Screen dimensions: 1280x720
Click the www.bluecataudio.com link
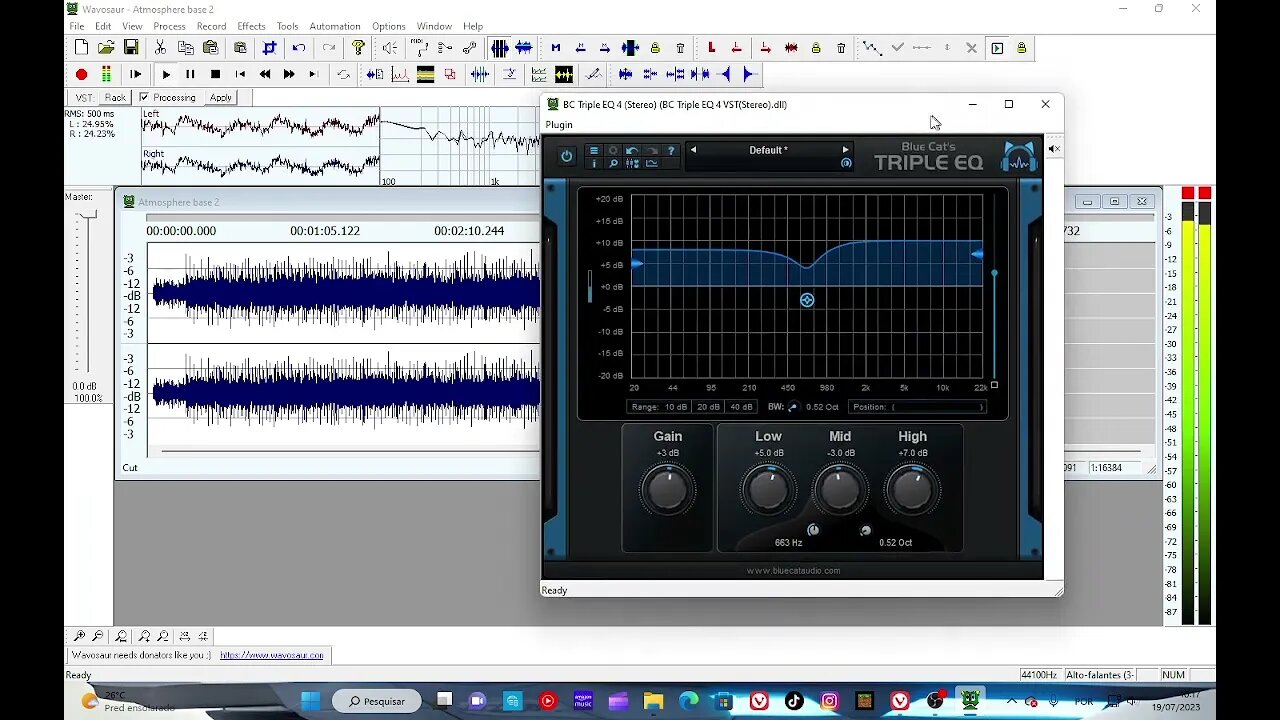793,571
